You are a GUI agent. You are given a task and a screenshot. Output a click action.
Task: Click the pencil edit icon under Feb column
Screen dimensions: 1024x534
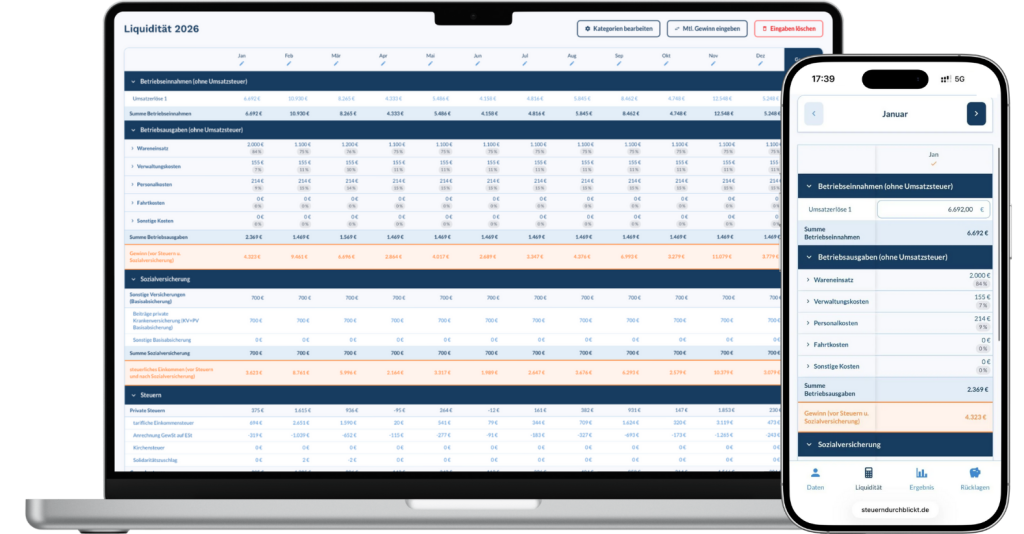coord(289,63)
